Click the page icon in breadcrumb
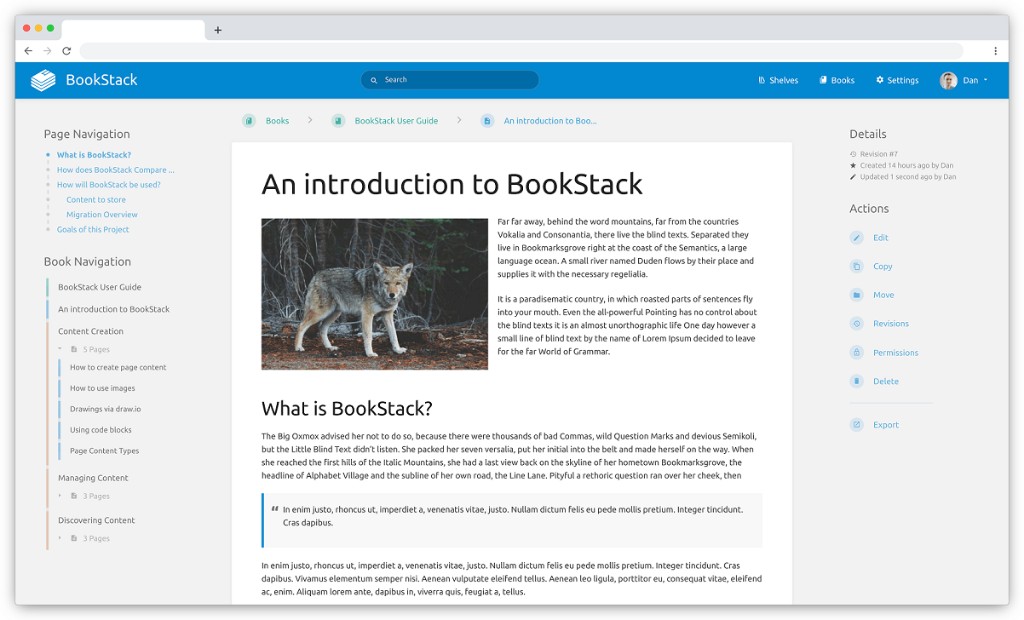1024x620 pixels. click(x=487, y=121)
